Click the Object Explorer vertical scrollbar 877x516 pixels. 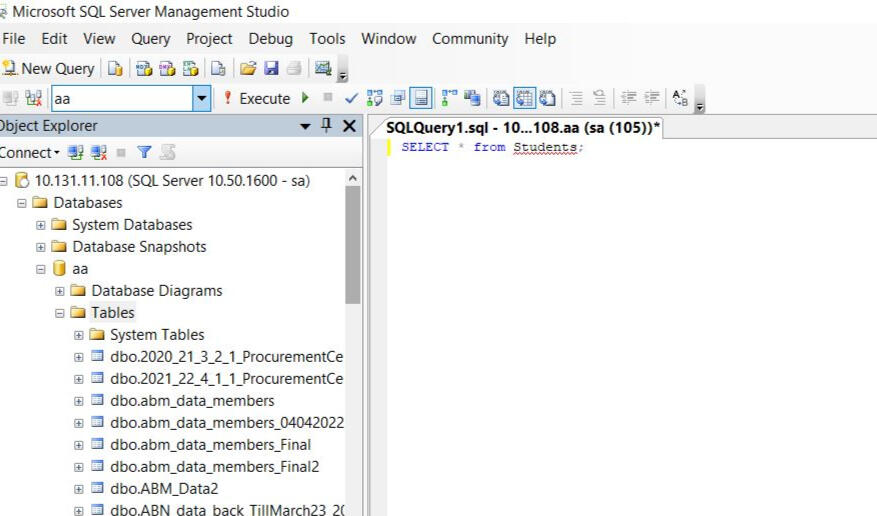point(352,245)
